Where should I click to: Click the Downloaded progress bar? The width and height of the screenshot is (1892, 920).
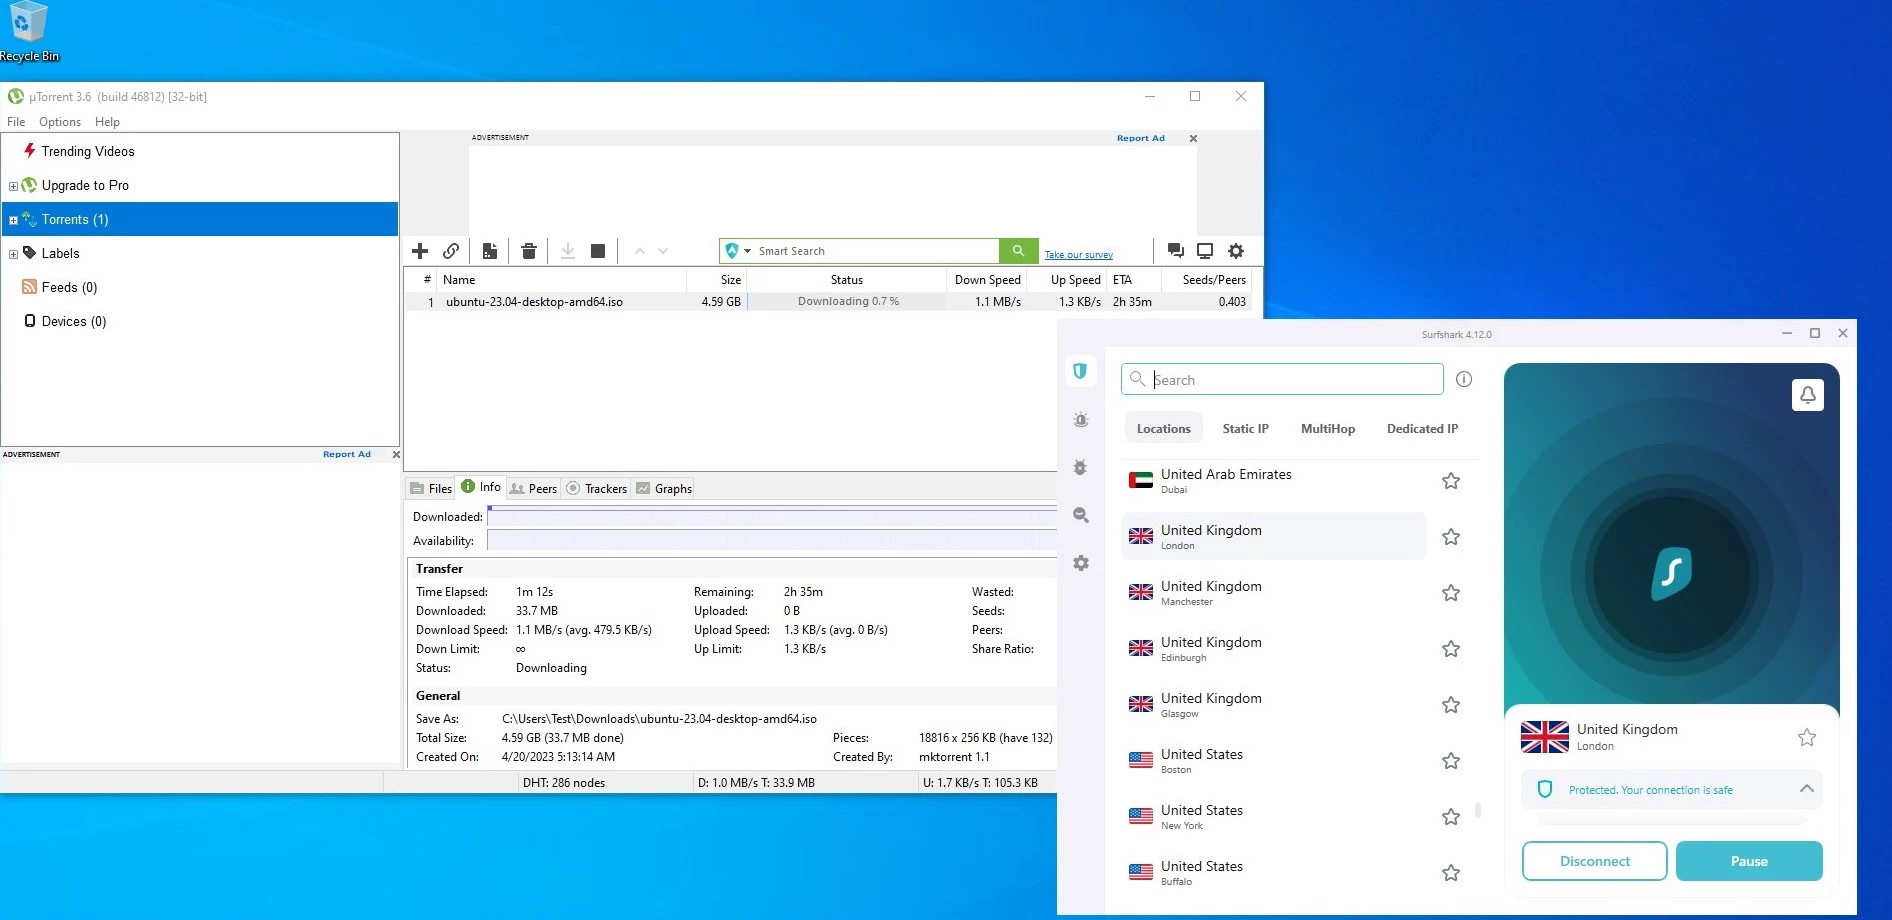[x=770, y=516]
